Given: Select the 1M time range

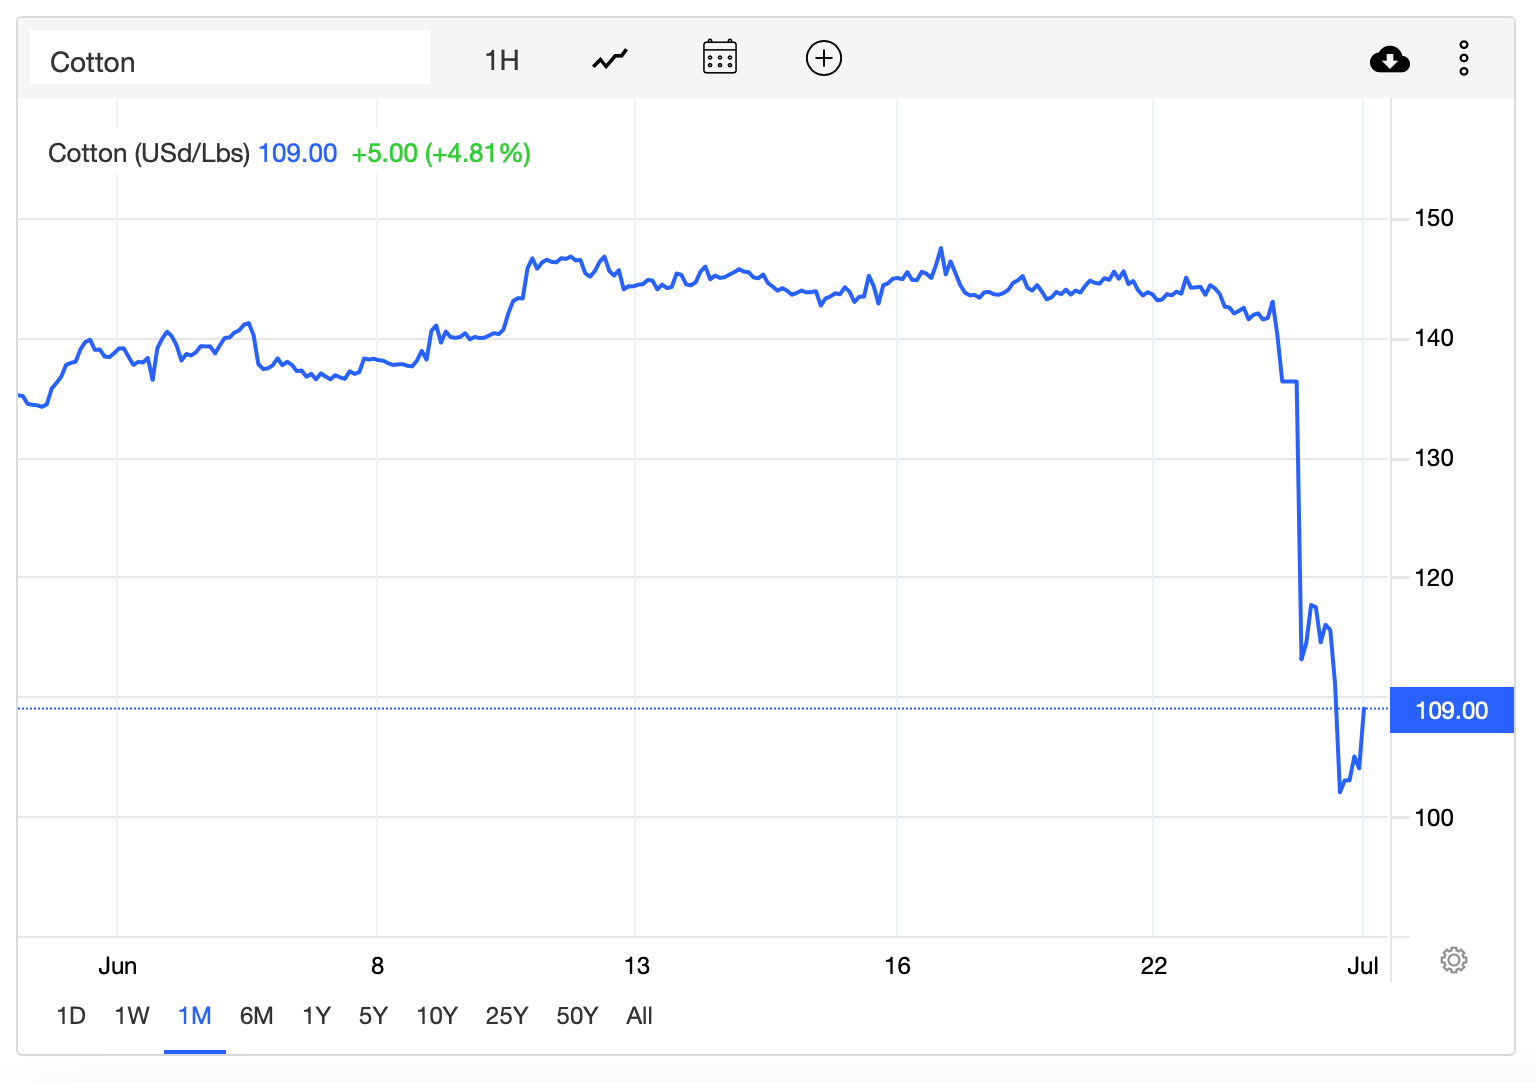Looking at the screenshot, I should [x=195, y=1016].
